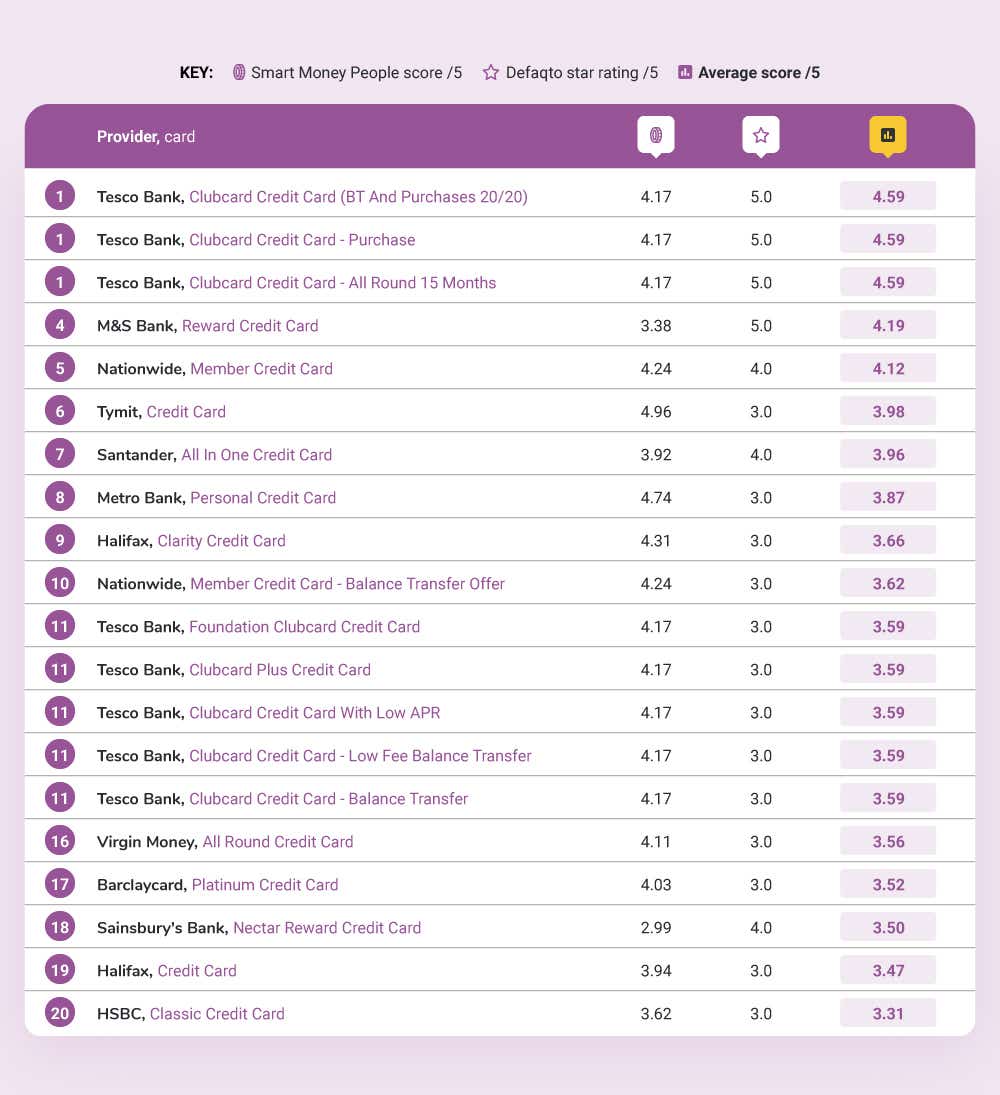Click the Smart Money People score column icon

click(656, 135)
